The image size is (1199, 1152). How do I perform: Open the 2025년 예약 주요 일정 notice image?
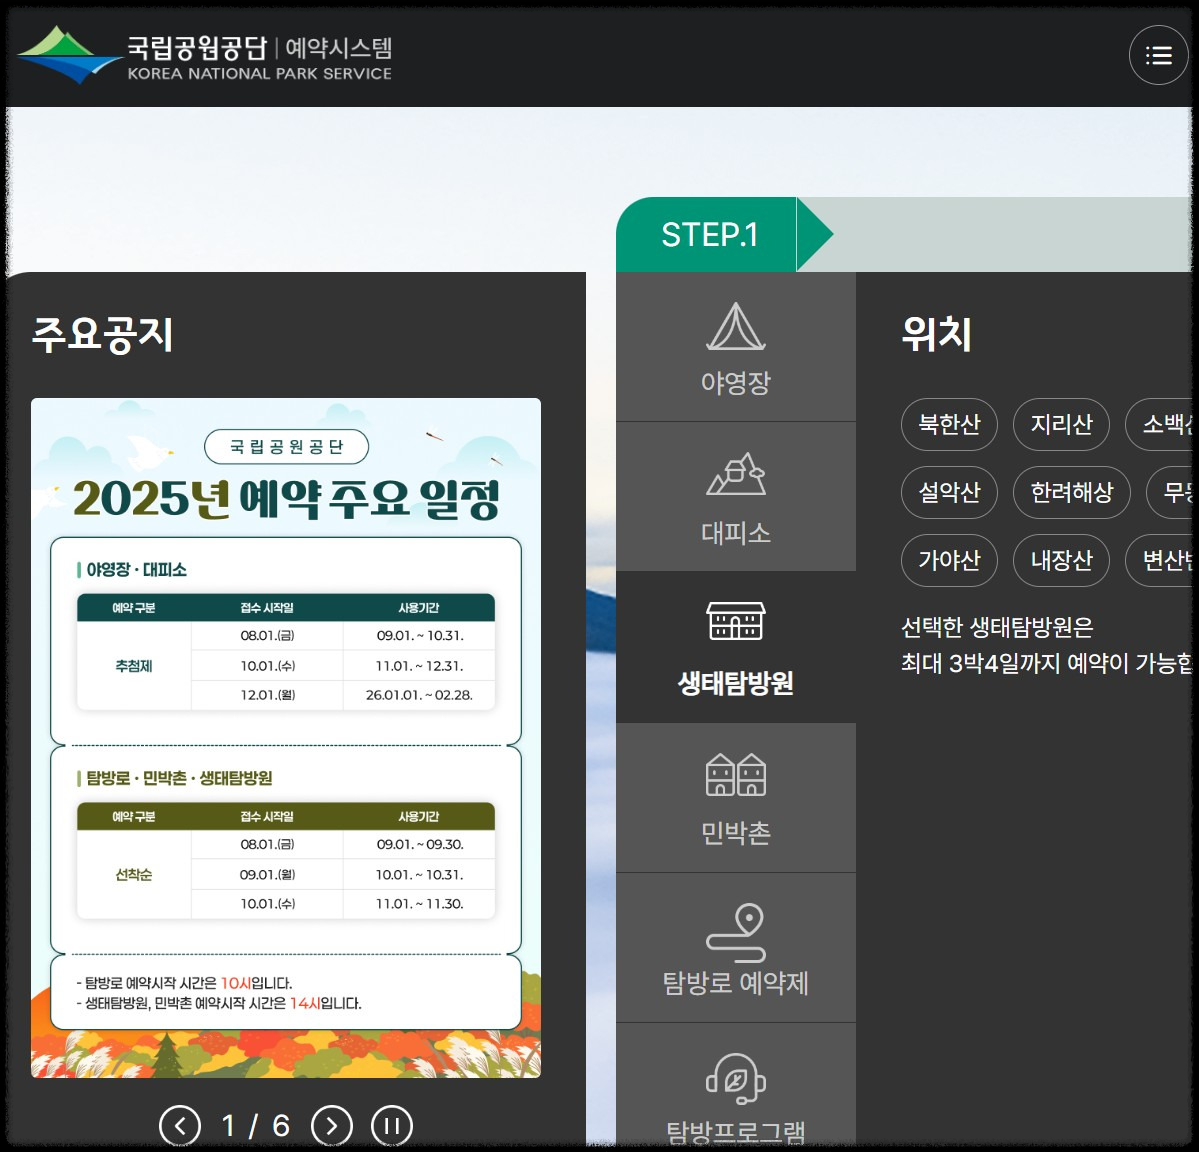[286, 738]
